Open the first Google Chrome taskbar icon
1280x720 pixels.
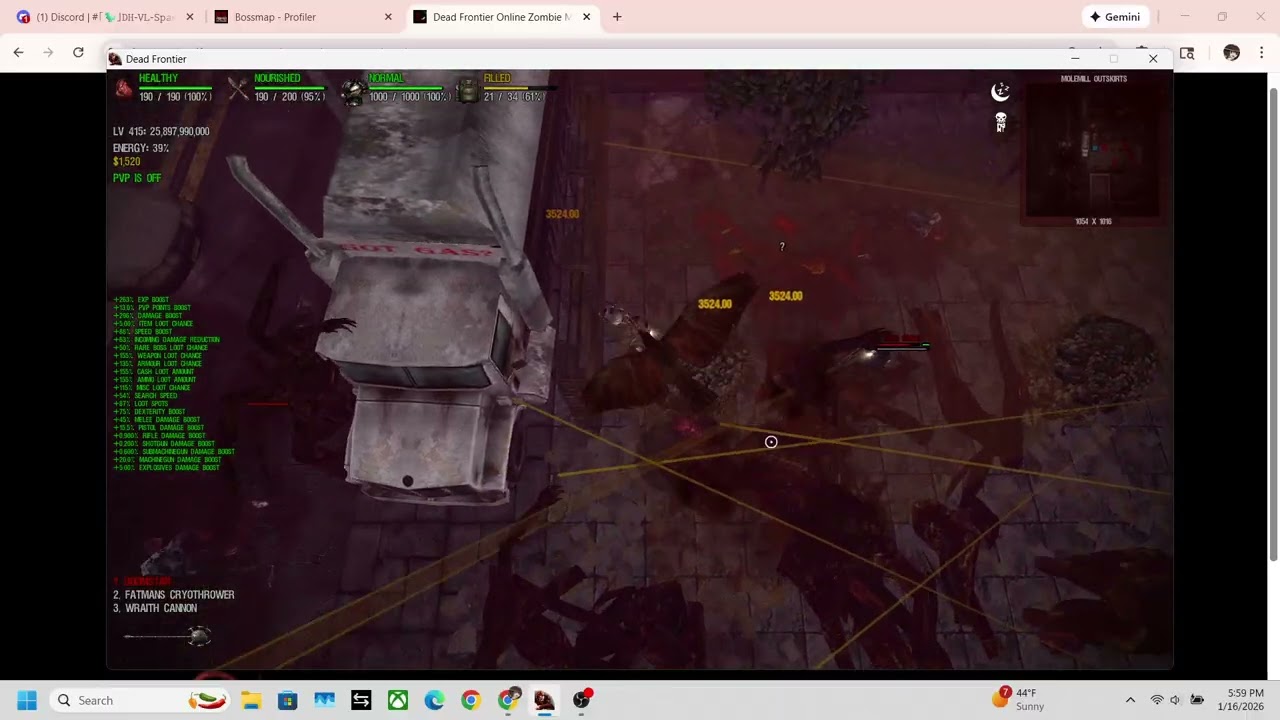[471, 700]
